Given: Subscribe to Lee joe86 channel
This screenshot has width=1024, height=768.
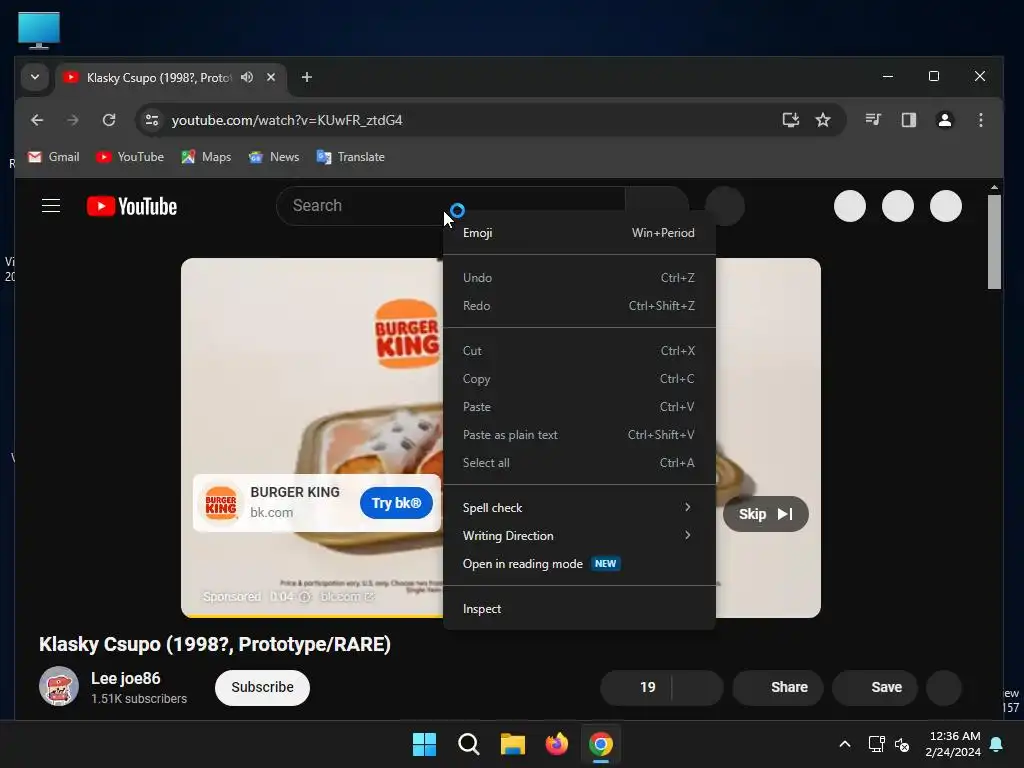Looking at the screenshot, I should [x=262, y=688].
